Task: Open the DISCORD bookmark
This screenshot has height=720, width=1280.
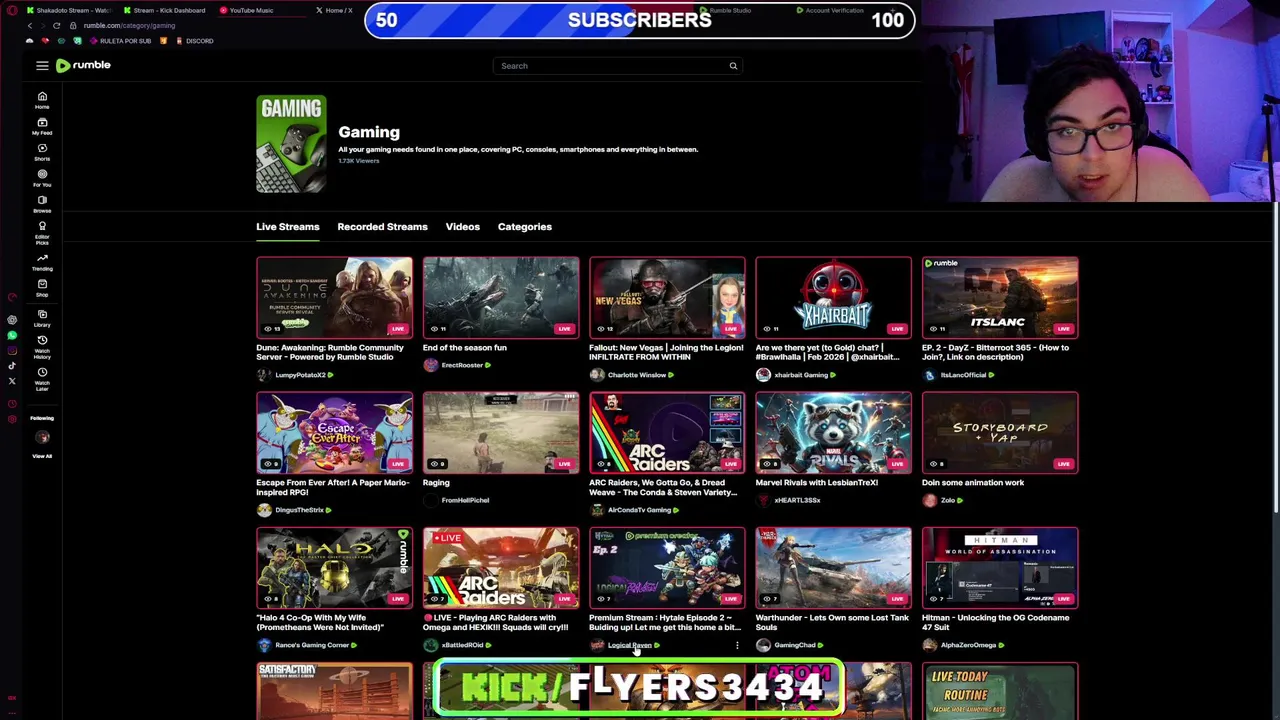Action: [194, 41]
